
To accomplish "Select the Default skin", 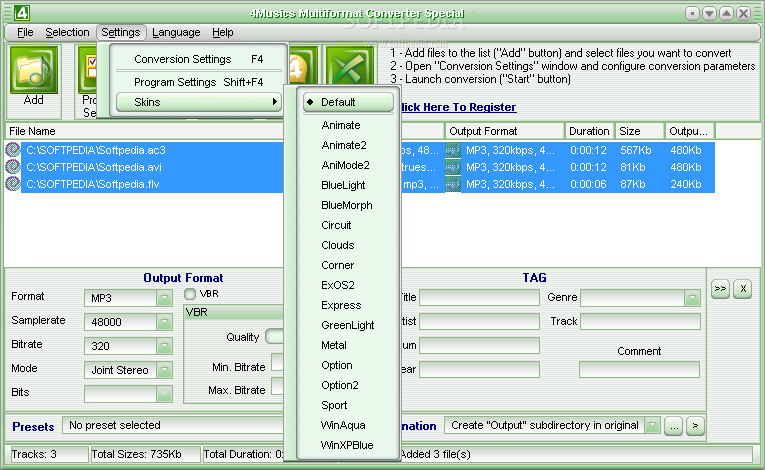I will click(348, 102).
